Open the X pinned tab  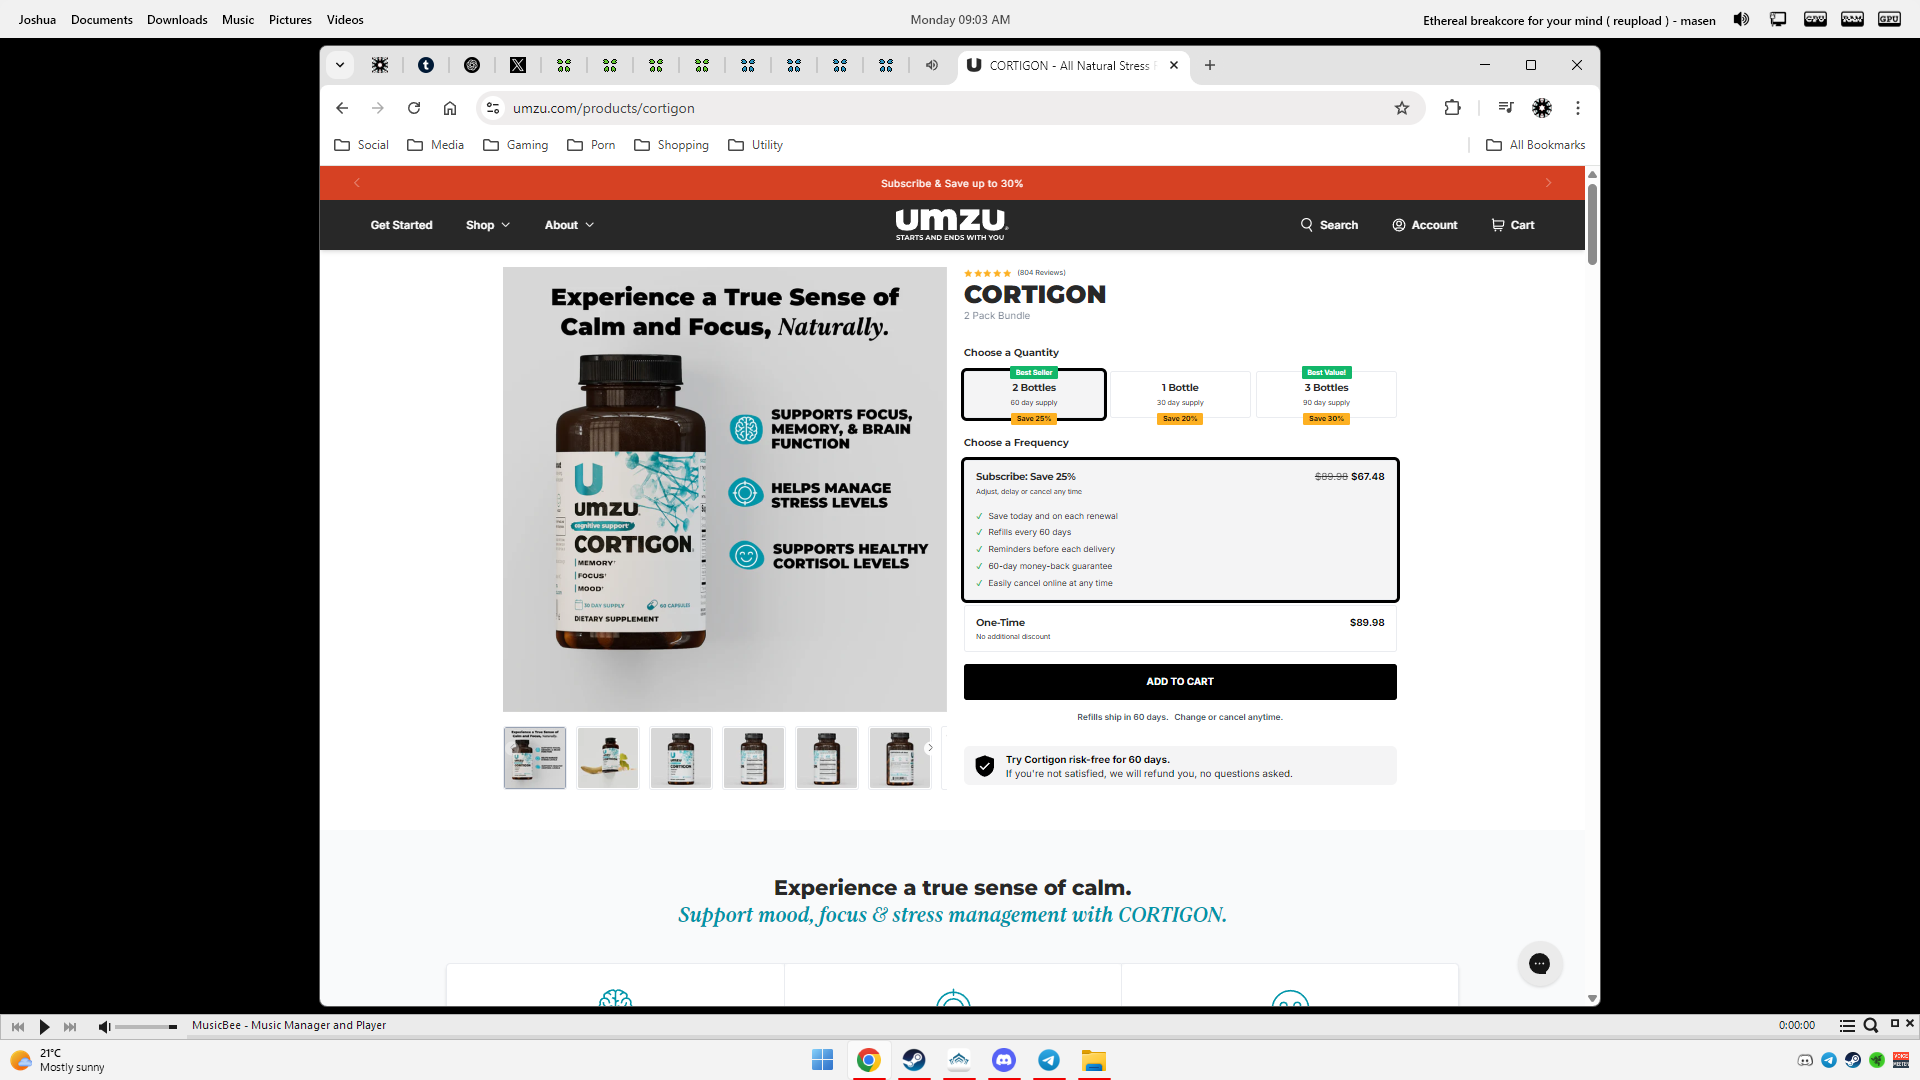(518, 65)
